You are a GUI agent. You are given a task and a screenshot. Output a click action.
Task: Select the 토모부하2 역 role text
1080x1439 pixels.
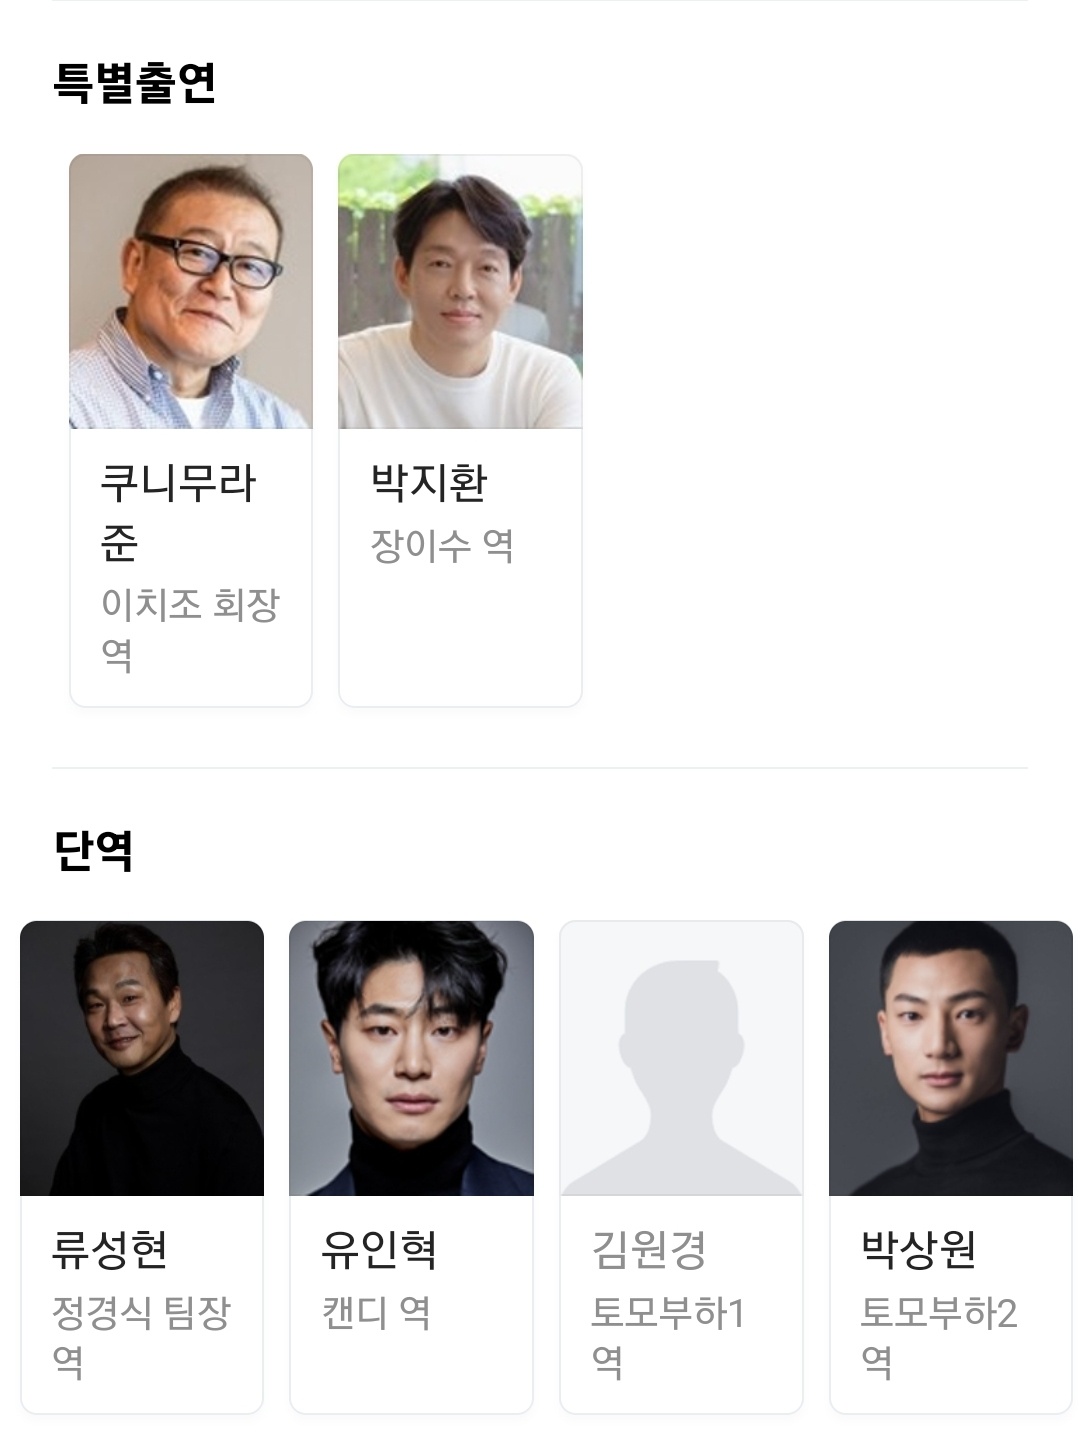tap(939, 1336)
